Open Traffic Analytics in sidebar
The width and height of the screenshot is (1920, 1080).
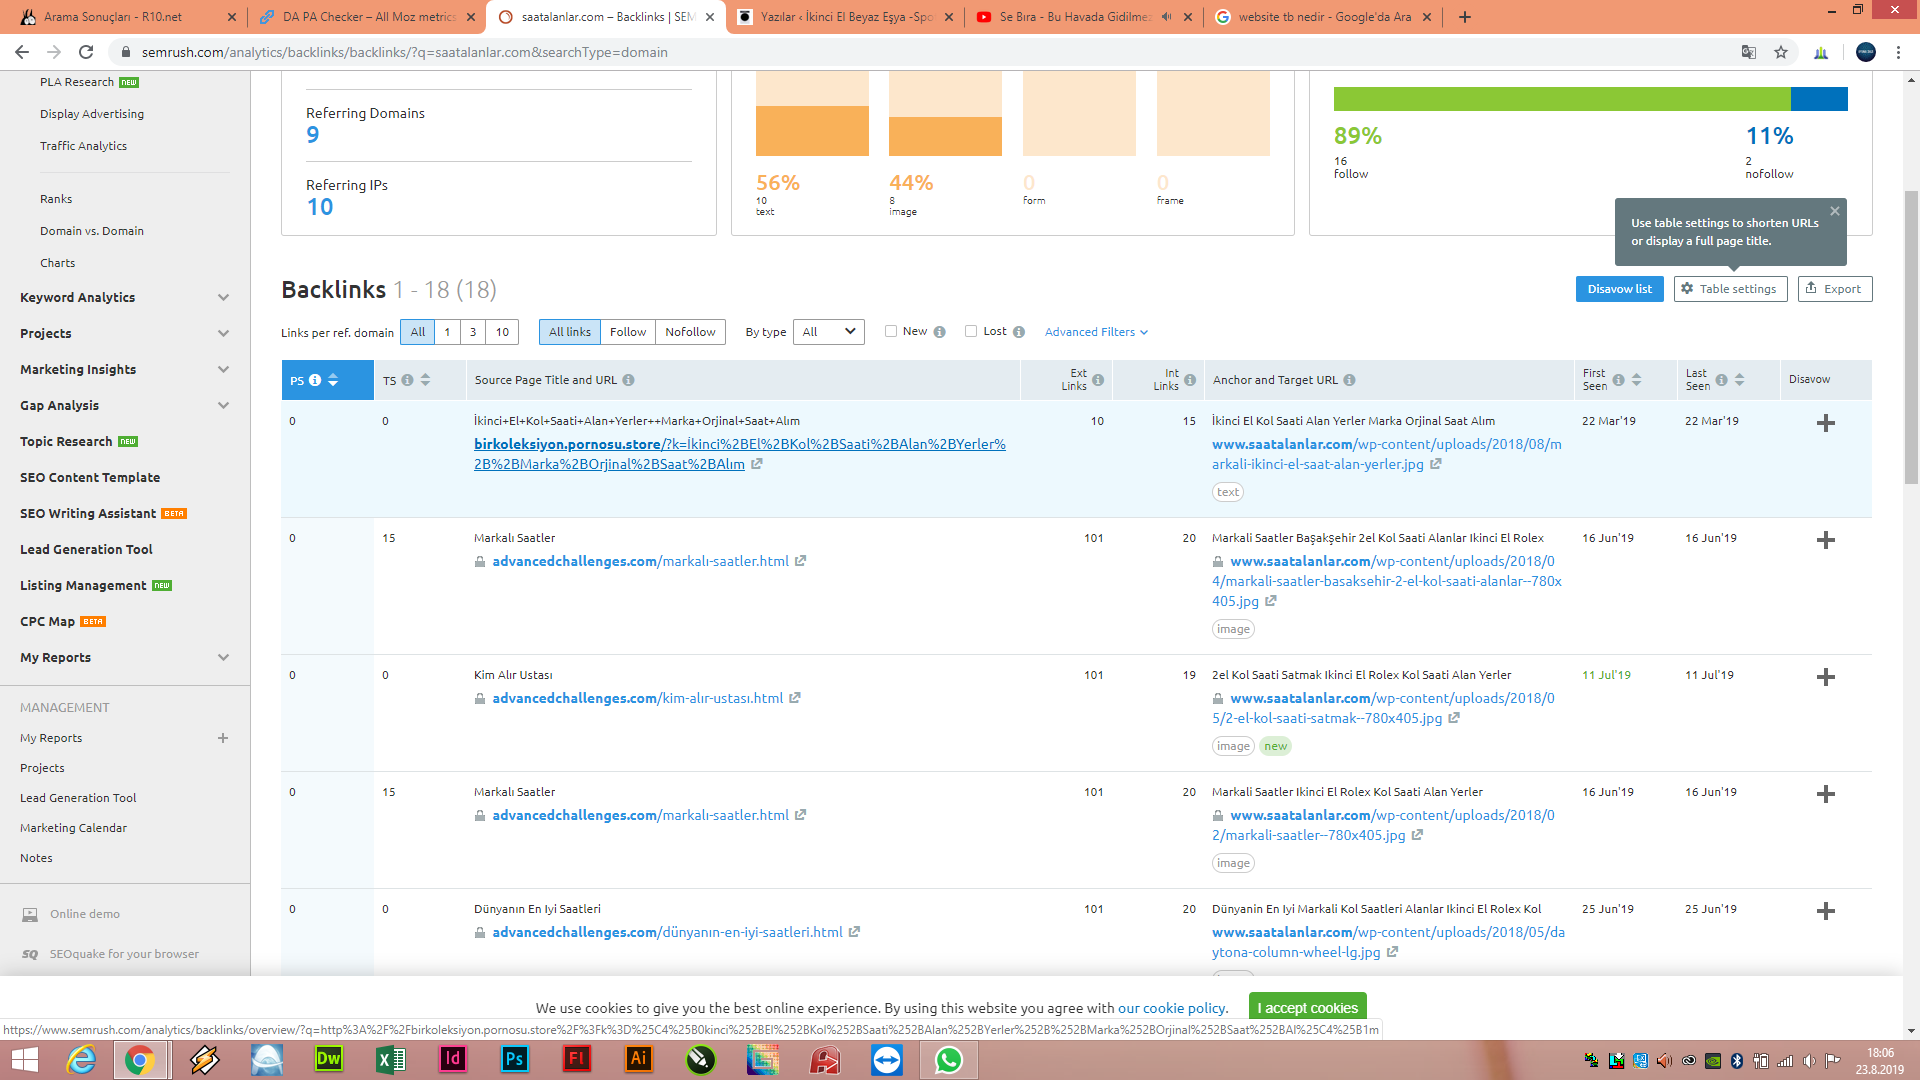click(83, 146)
